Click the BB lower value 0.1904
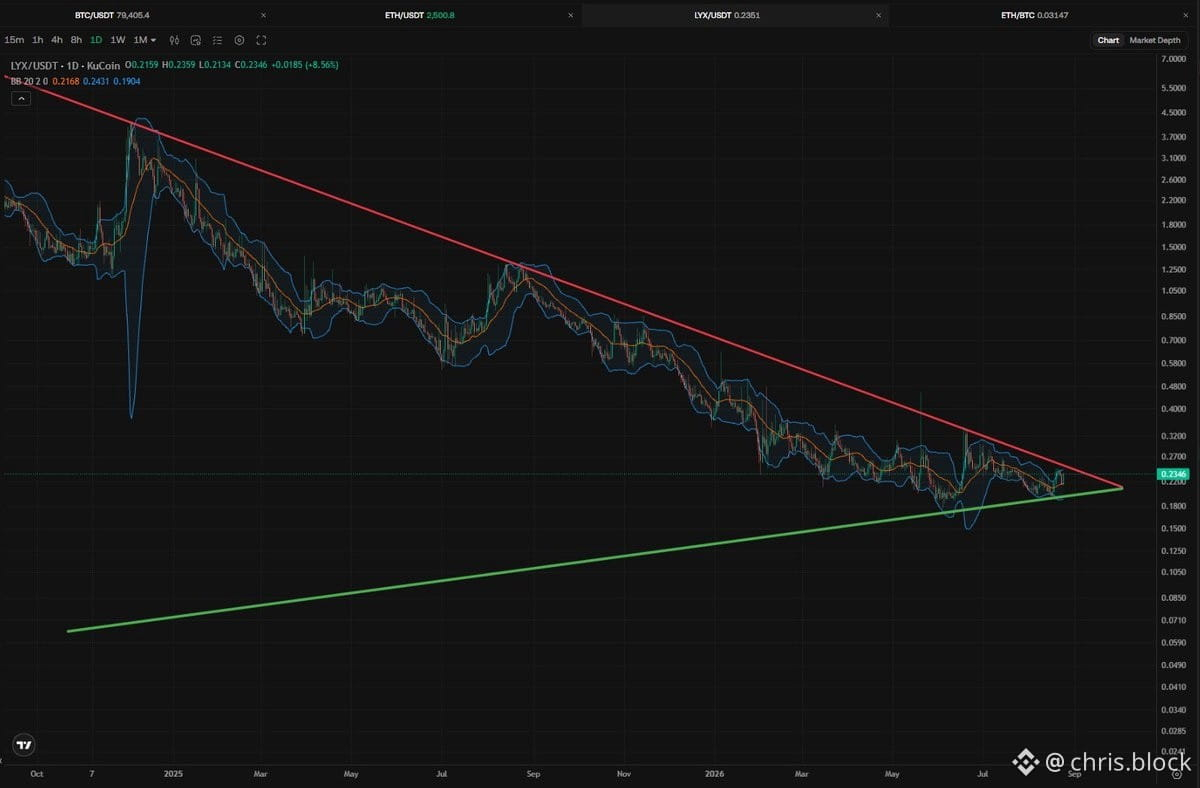This screenshot has height=788, width=1200. pos(127,81)
